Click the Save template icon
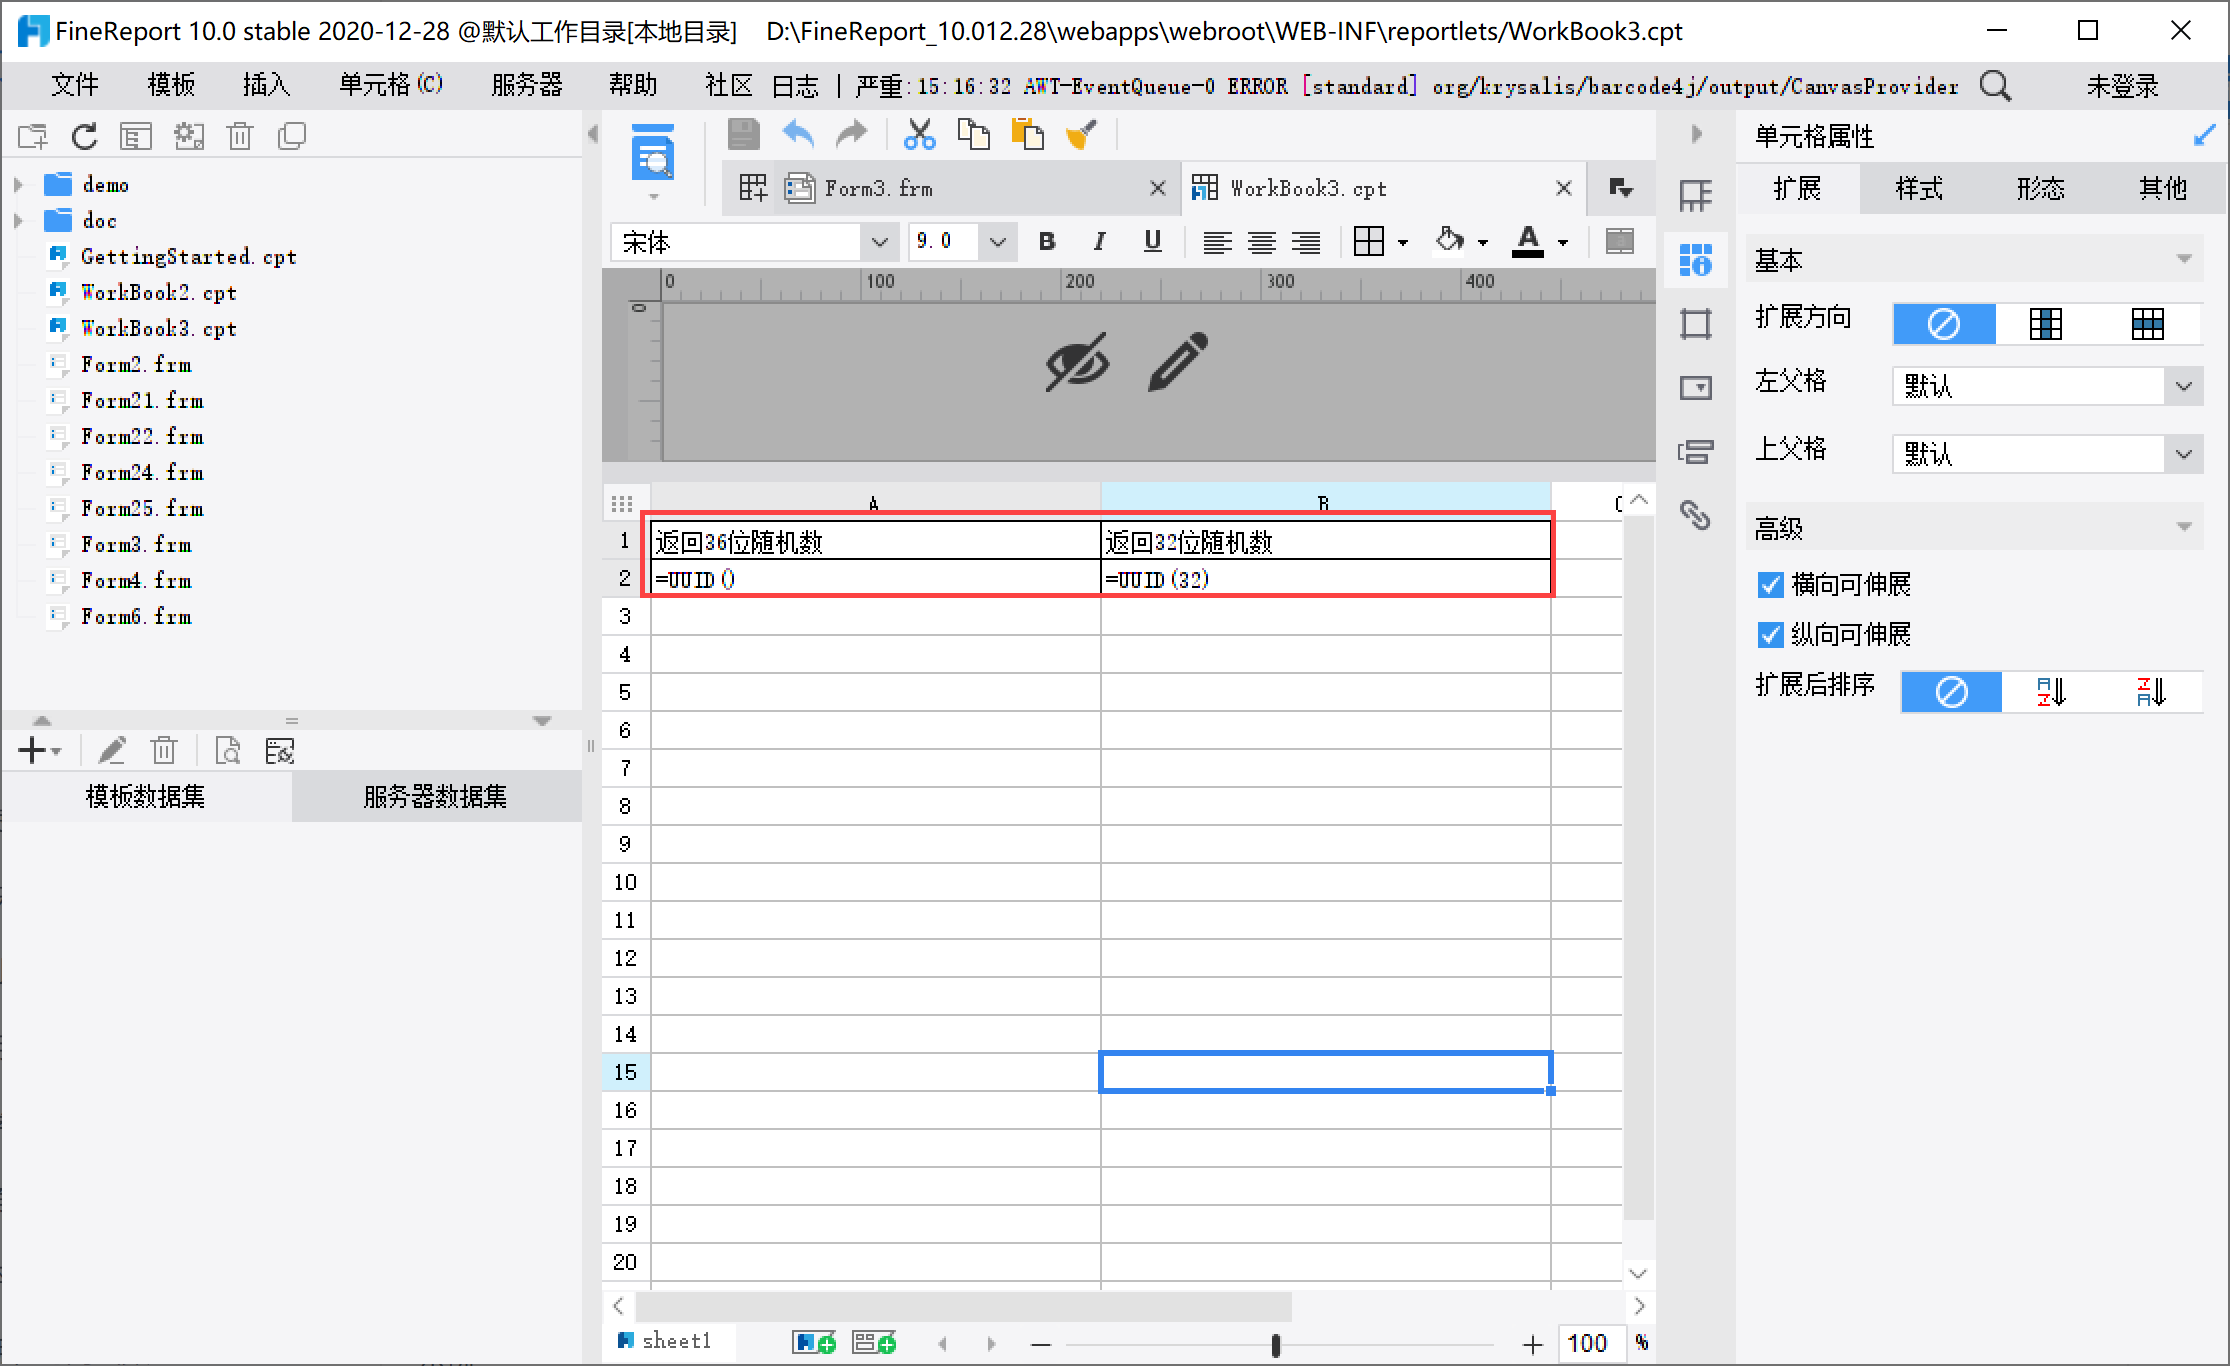The height and width of the screenshot is (1366, 2230). 743,134
